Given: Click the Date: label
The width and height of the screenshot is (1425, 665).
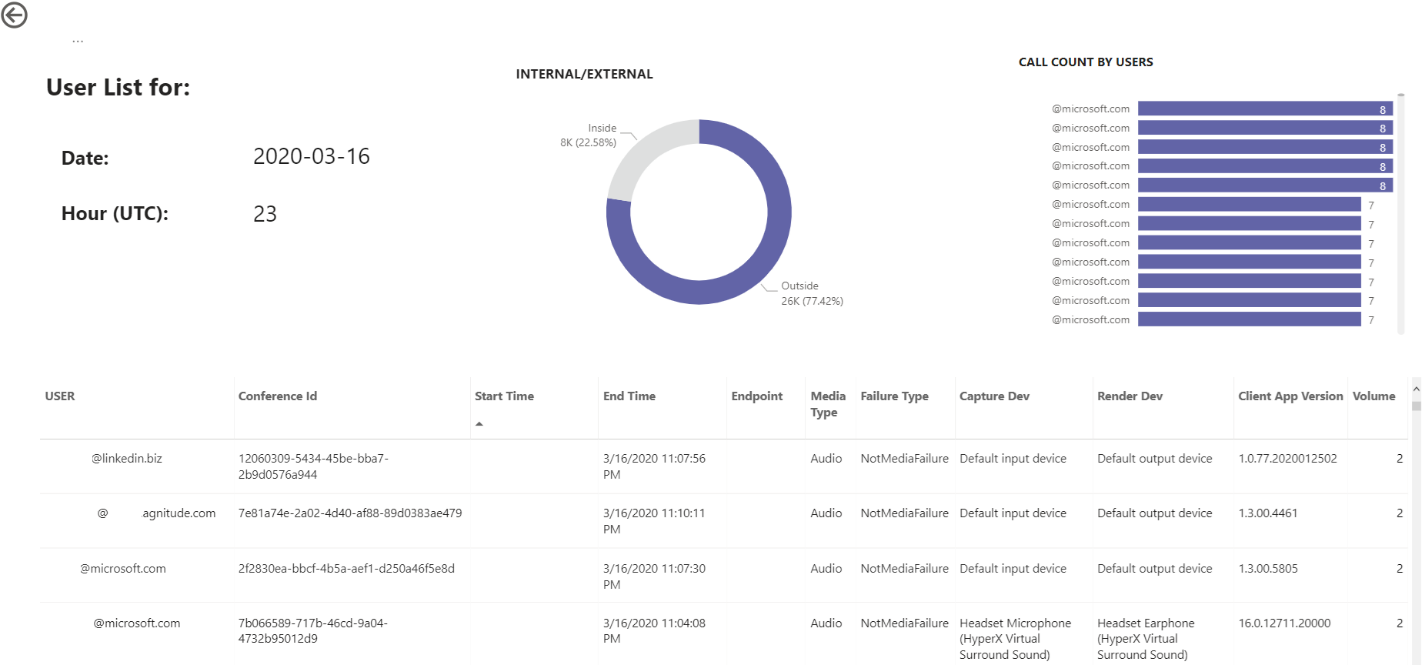Looking at the screenshot, I should (x=85, y=158).
